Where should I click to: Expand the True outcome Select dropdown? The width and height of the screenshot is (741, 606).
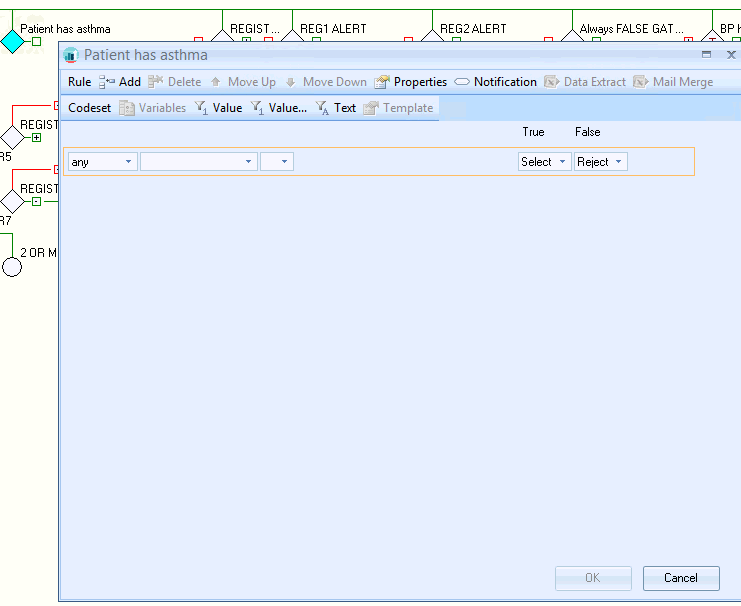click(x=544, y=162)
